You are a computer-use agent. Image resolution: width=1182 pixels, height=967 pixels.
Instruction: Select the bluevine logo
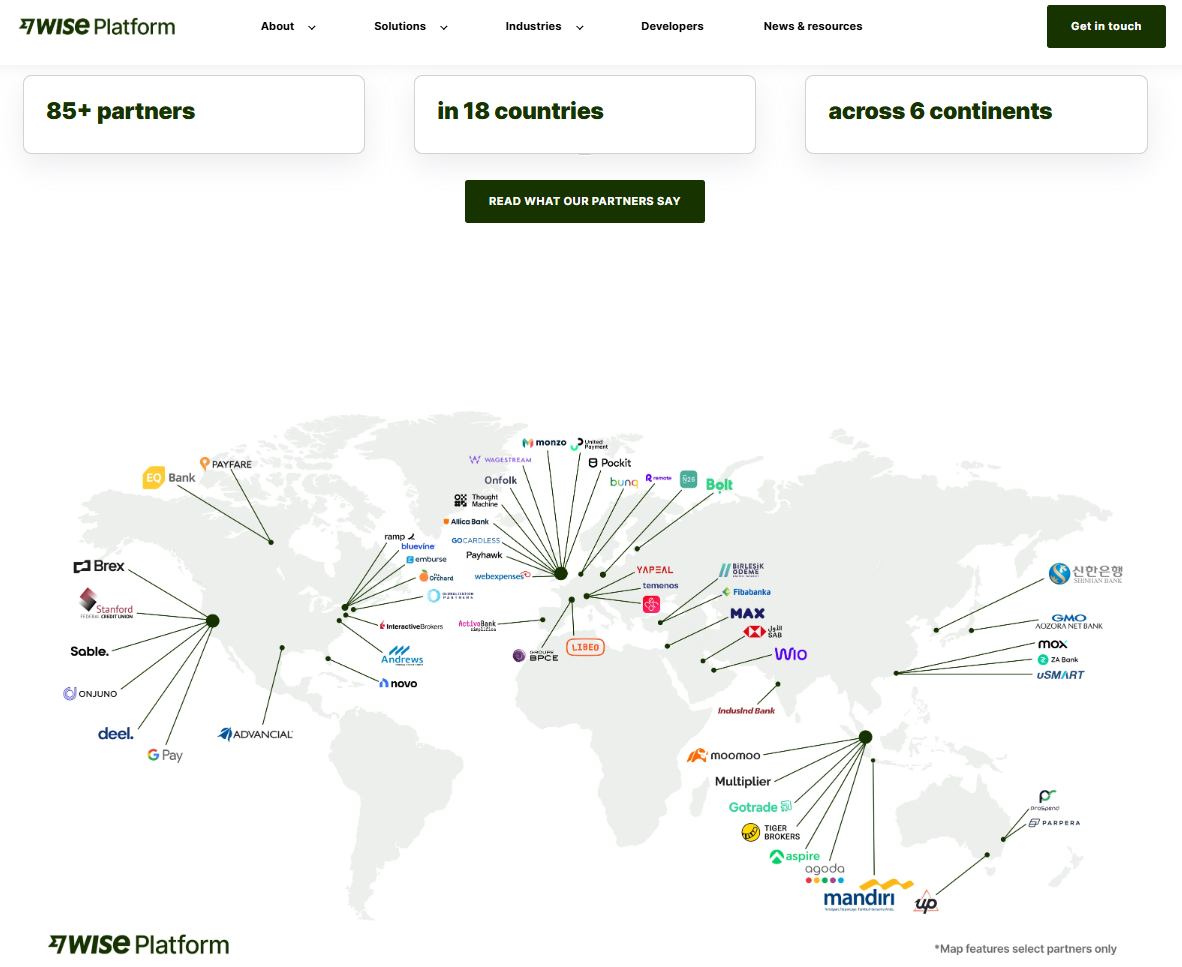click(418, 546)
